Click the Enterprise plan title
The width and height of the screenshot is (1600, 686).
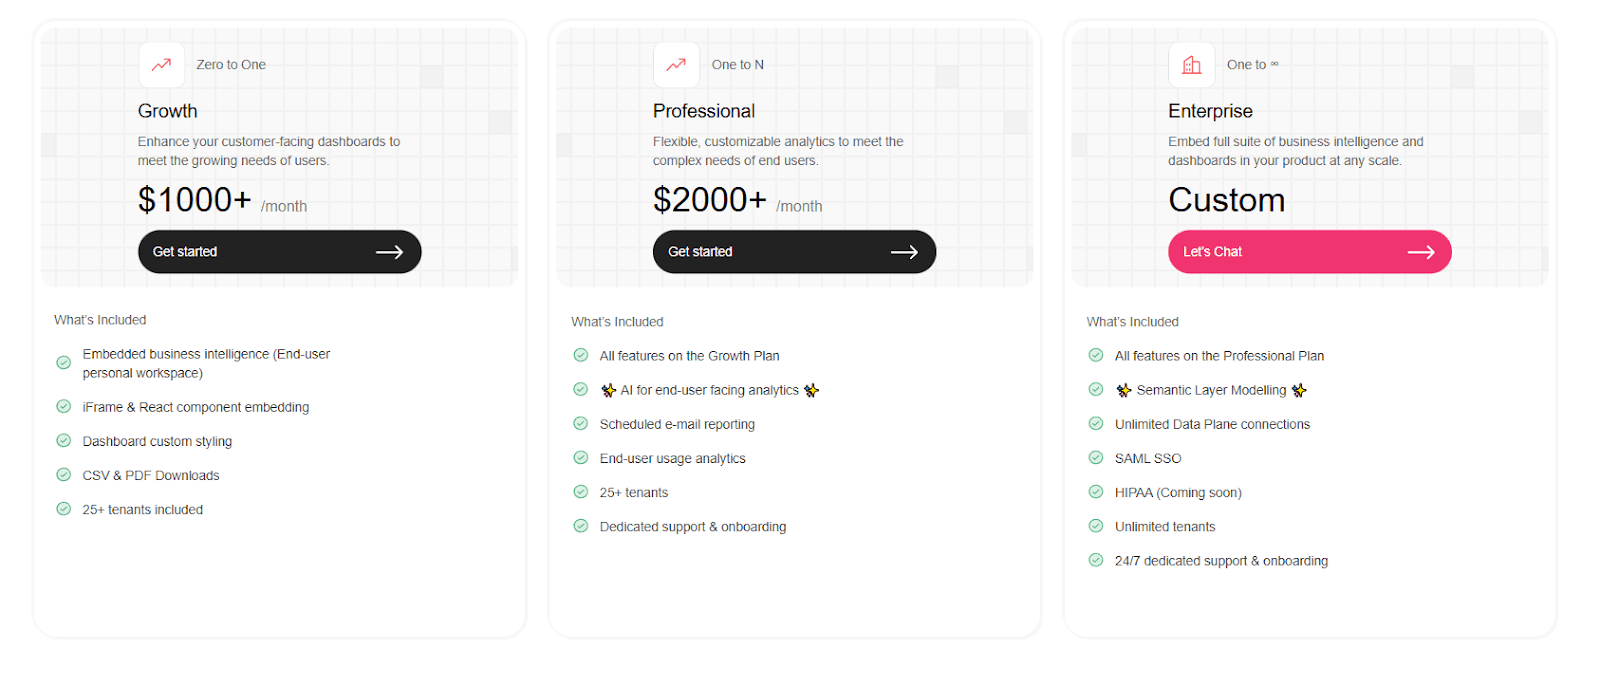coord(1210,111)
